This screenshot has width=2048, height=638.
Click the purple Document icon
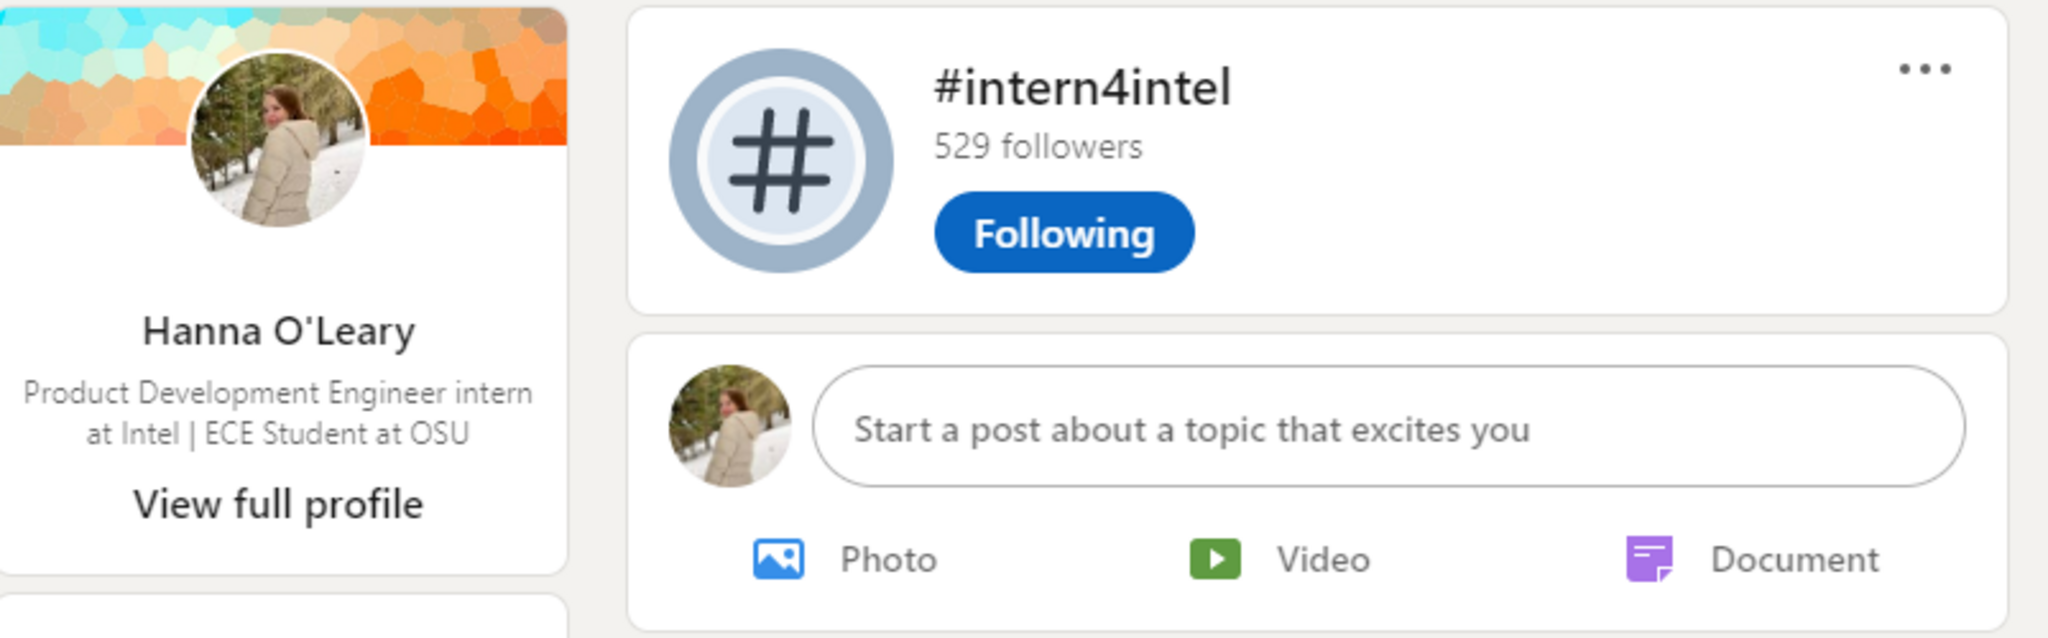point(1649,559)
